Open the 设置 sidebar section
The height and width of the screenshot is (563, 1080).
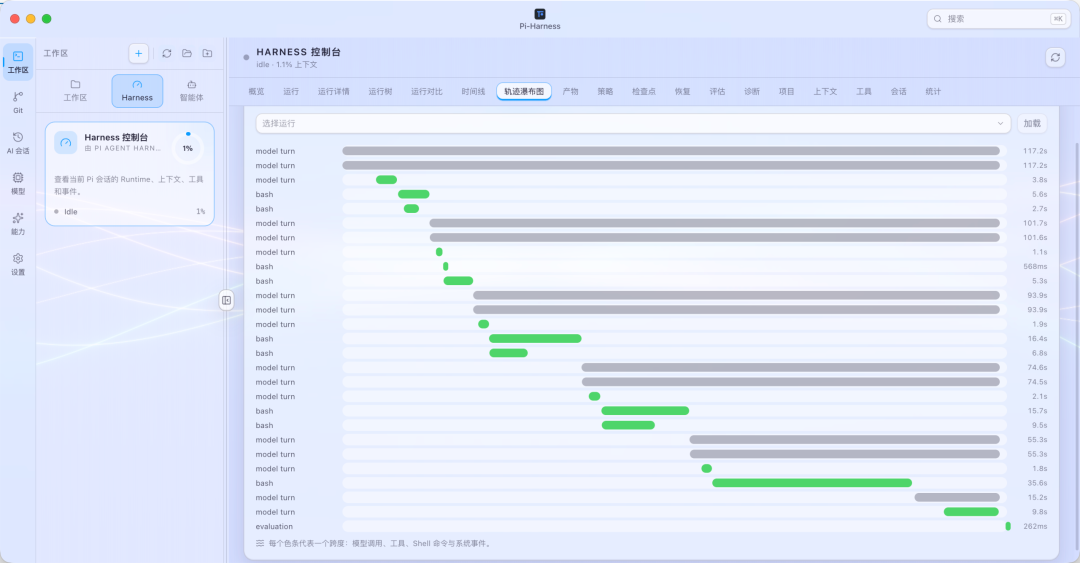tap(18, 264)
